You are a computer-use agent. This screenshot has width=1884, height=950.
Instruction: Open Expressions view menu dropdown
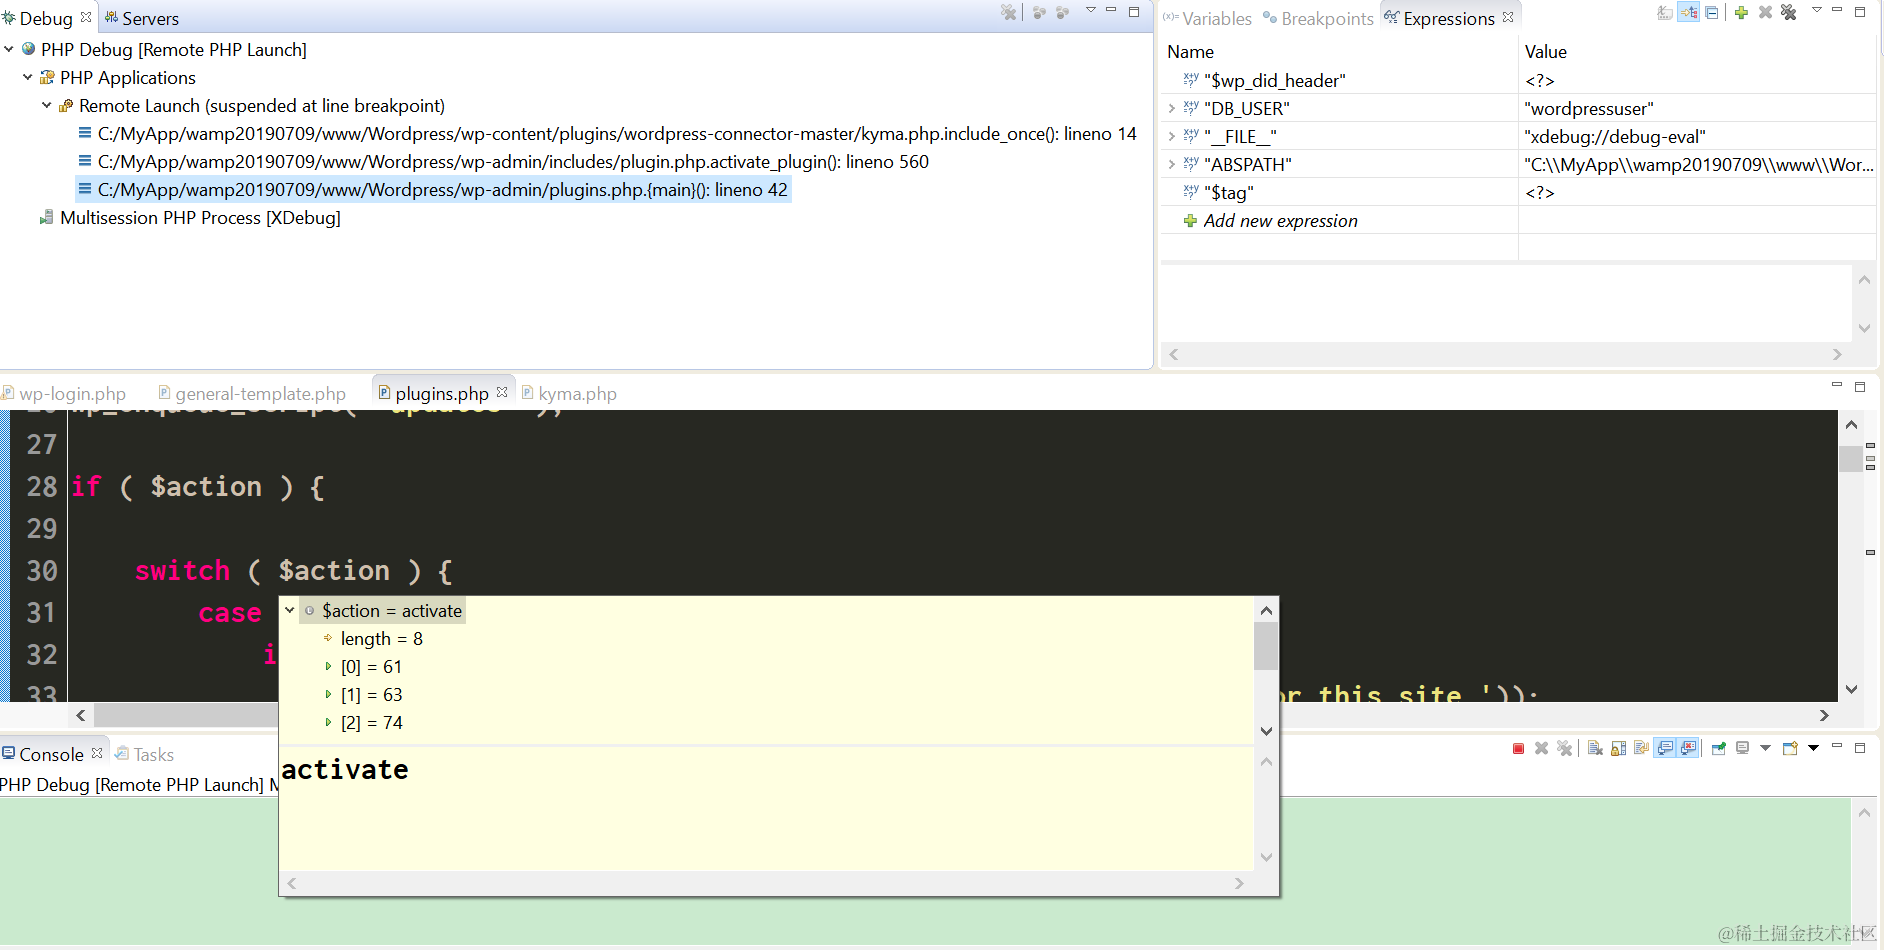coord(1817,10)
